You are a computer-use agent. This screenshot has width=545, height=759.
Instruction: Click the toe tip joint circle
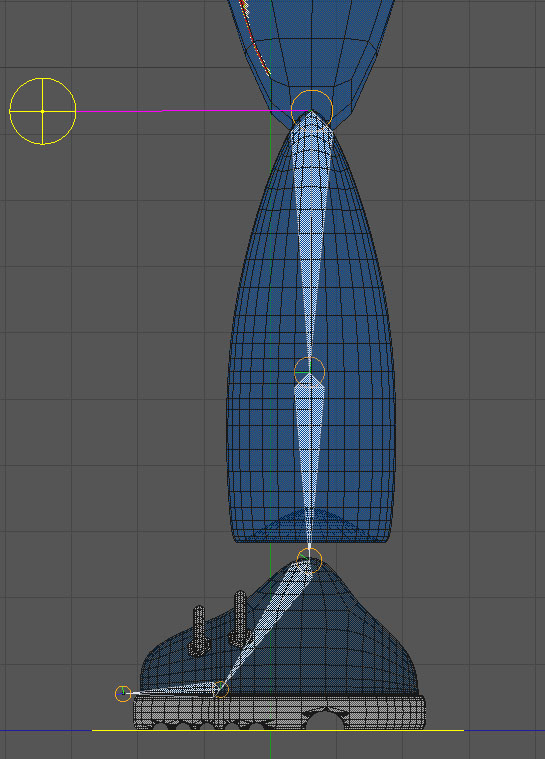(123, 693)
